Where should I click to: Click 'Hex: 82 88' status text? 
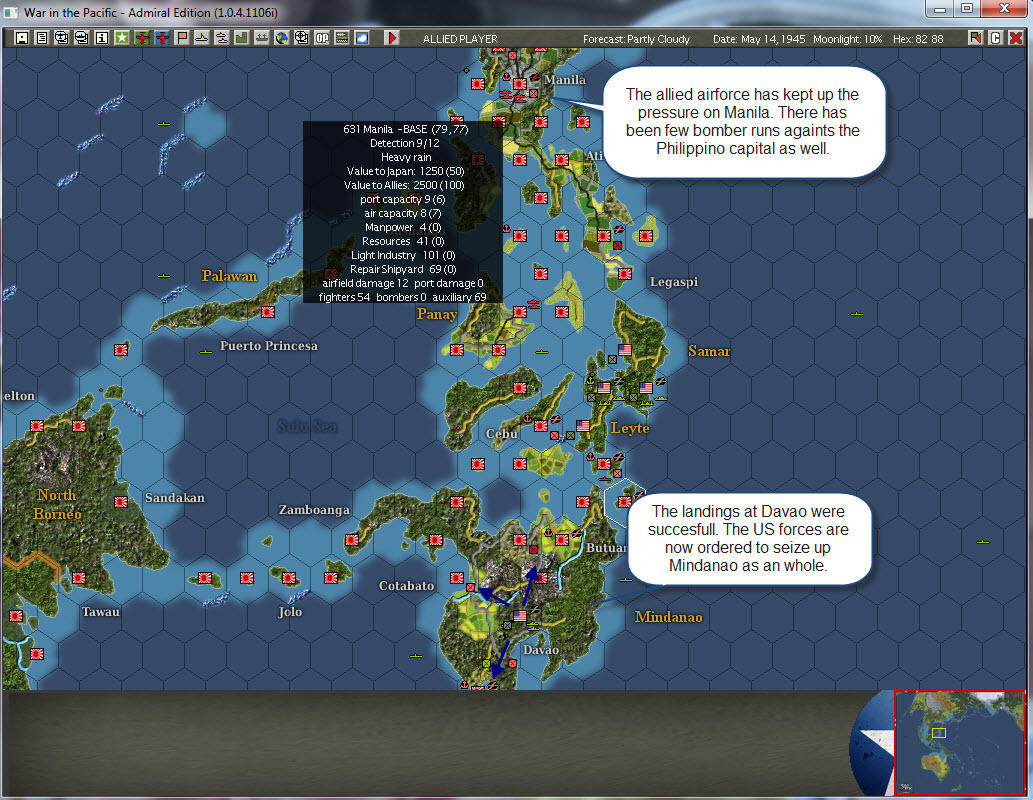pos(918,39)
